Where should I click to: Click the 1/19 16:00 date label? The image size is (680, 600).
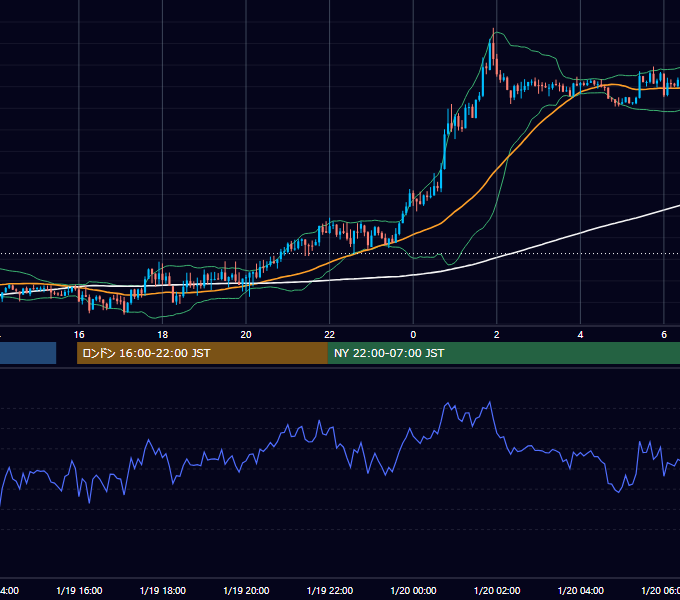coord(79,591)
